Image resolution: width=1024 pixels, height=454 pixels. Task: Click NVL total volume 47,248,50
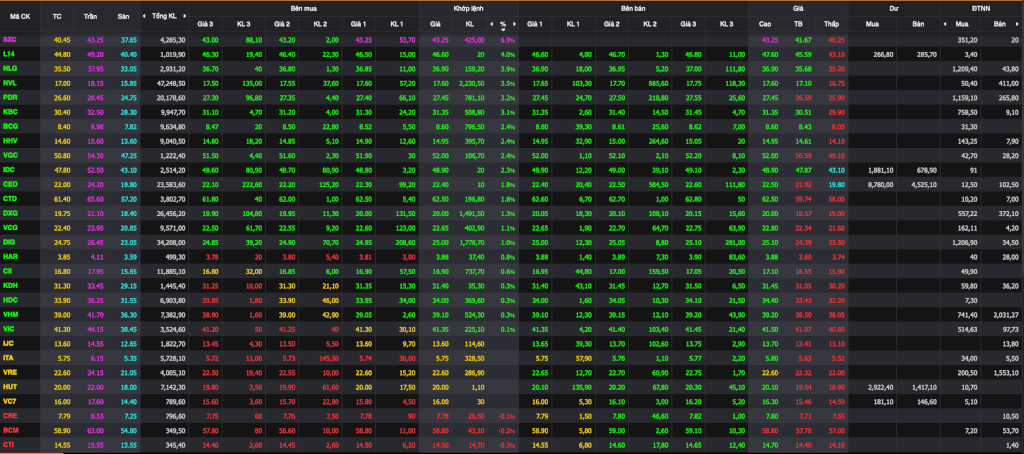pyautogui.click(x=172, y=83)
